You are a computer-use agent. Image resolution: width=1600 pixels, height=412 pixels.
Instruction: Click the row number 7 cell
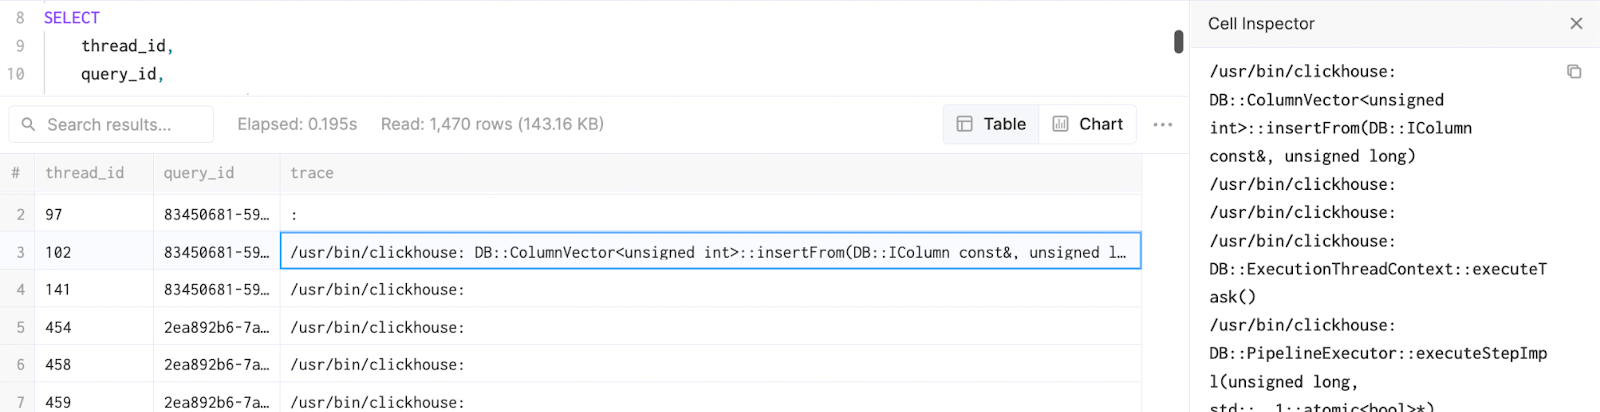(x=20, y=402)
